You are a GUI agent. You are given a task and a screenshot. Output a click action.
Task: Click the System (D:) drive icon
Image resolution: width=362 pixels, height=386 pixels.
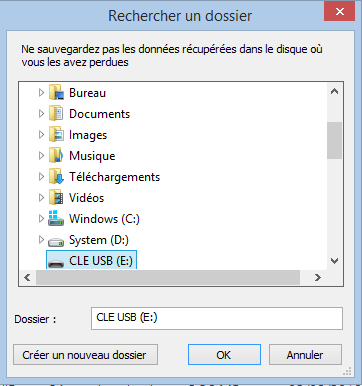click(56, 241)
